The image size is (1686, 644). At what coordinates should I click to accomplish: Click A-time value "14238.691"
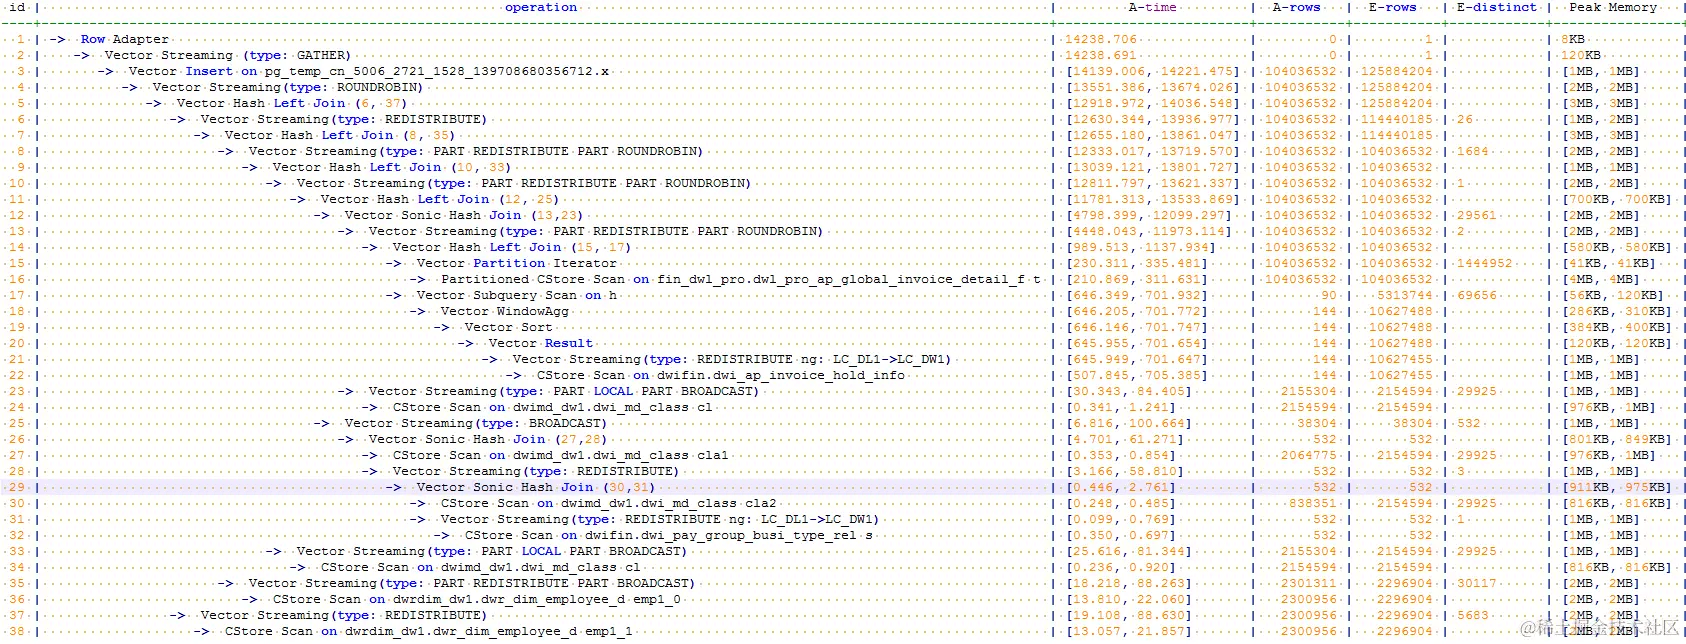[1100, 55]
